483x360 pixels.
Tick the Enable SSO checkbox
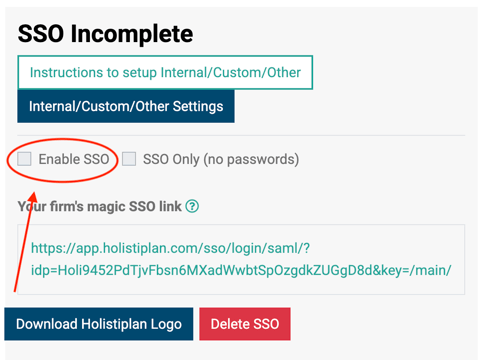coord(24,159)
